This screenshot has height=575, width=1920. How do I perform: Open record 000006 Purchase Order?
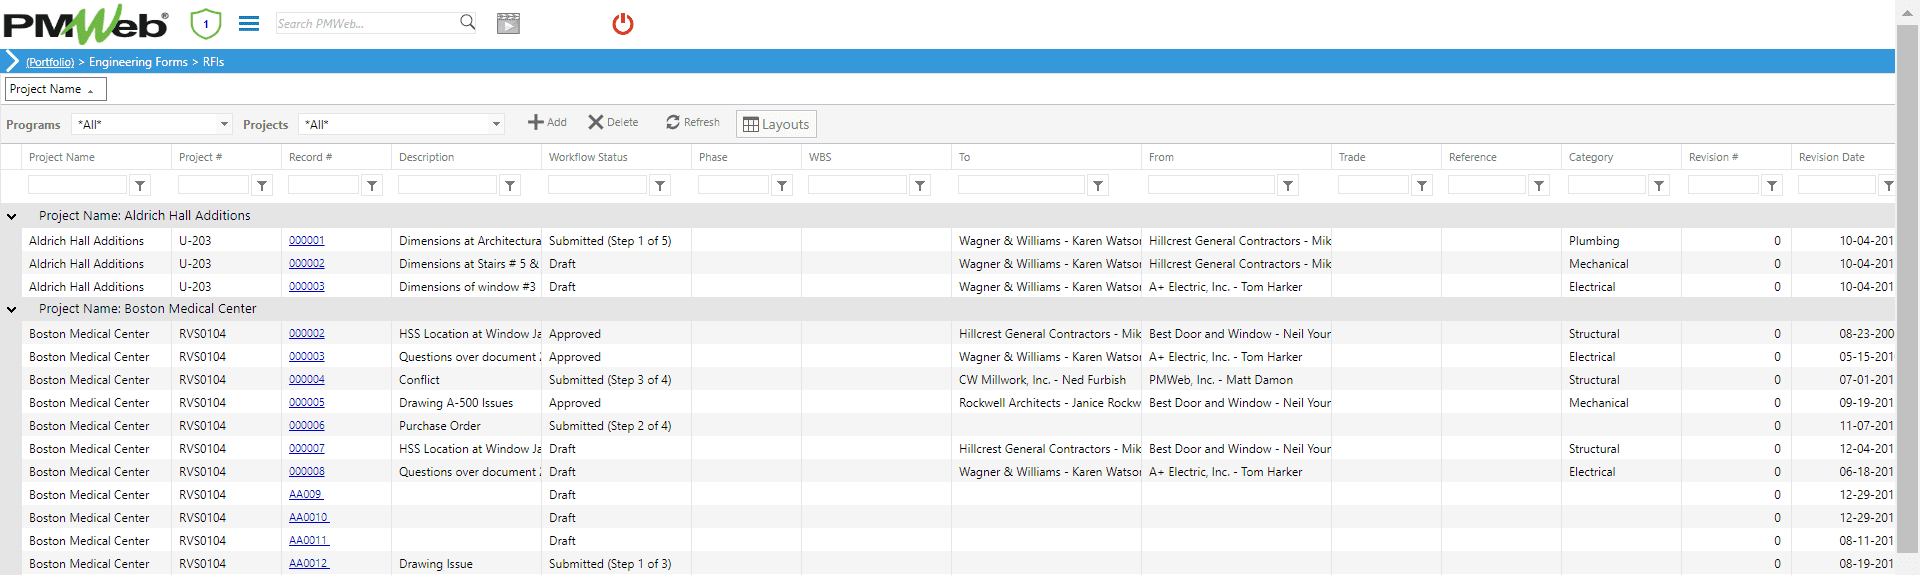307,425
